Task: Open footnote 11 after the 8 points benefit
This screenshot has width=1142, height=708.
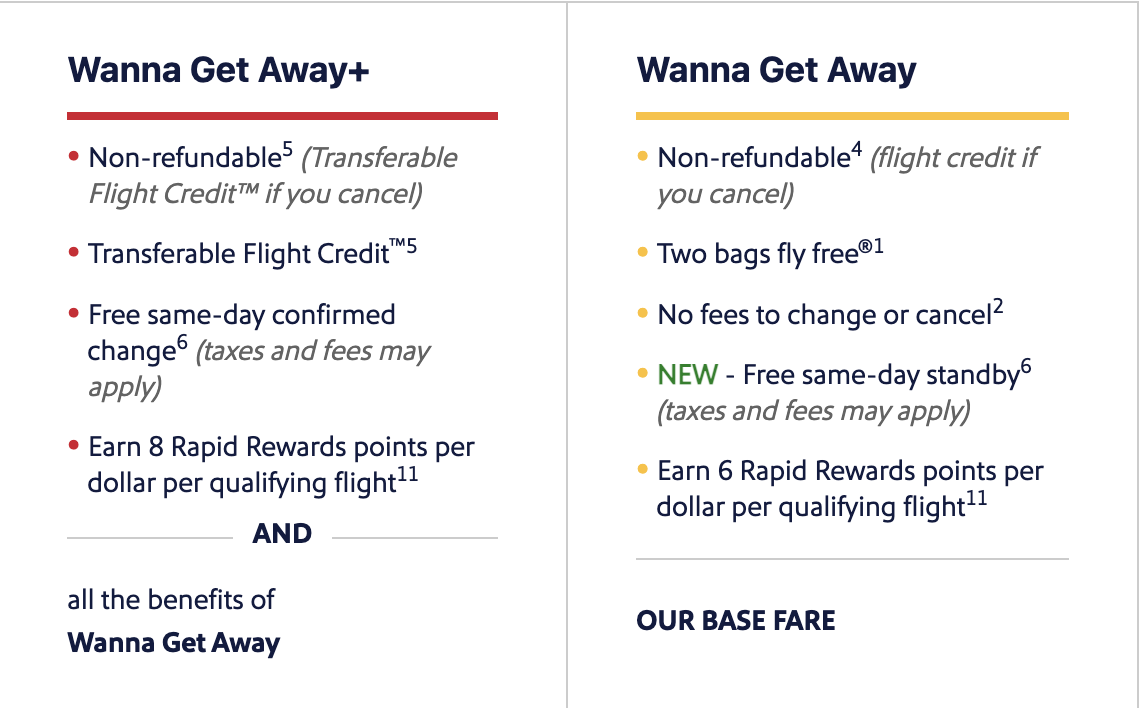Action: (408, 476)
